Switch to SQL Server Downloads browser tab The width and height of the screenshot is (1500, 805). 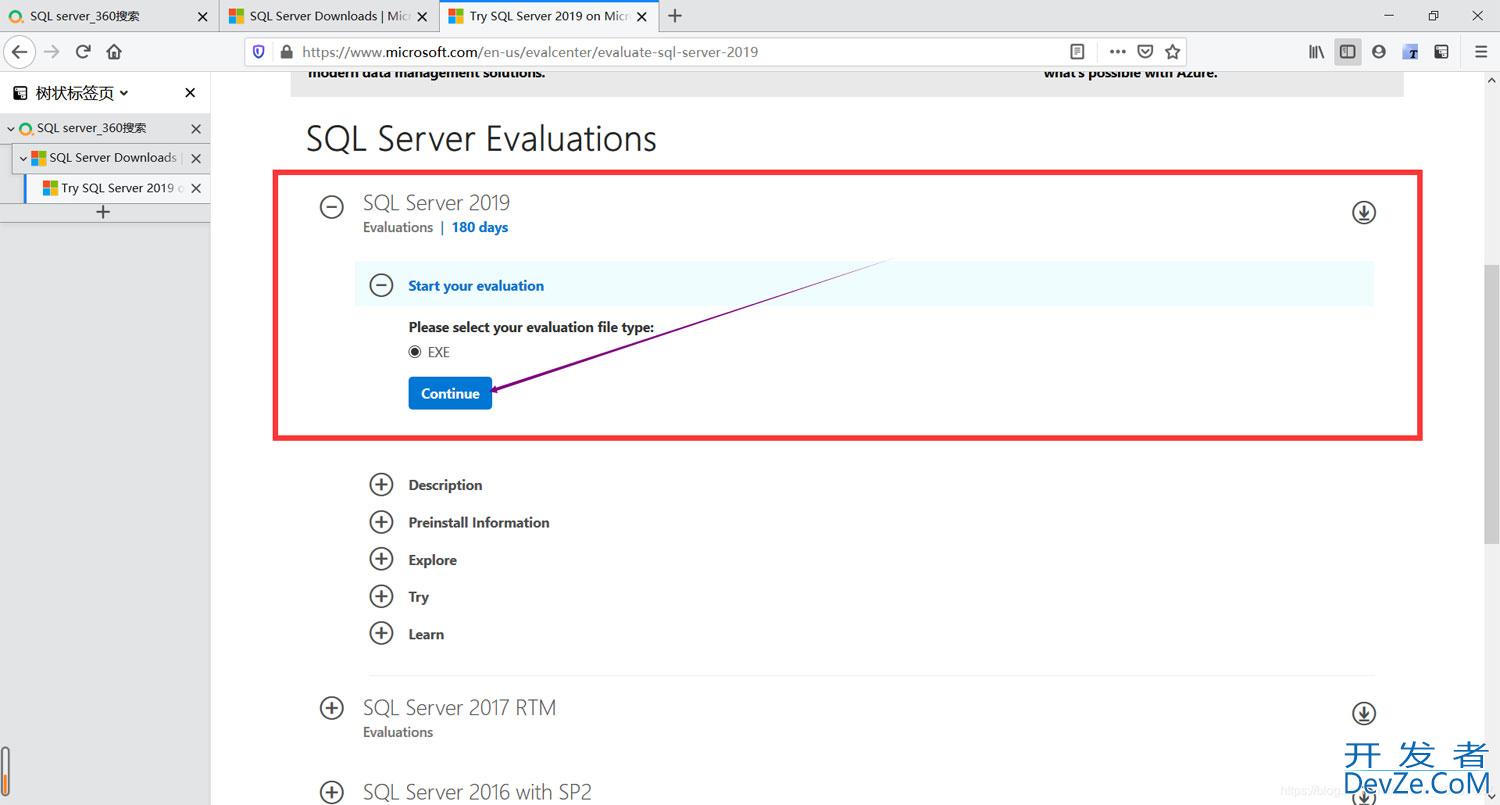(329, 16)
